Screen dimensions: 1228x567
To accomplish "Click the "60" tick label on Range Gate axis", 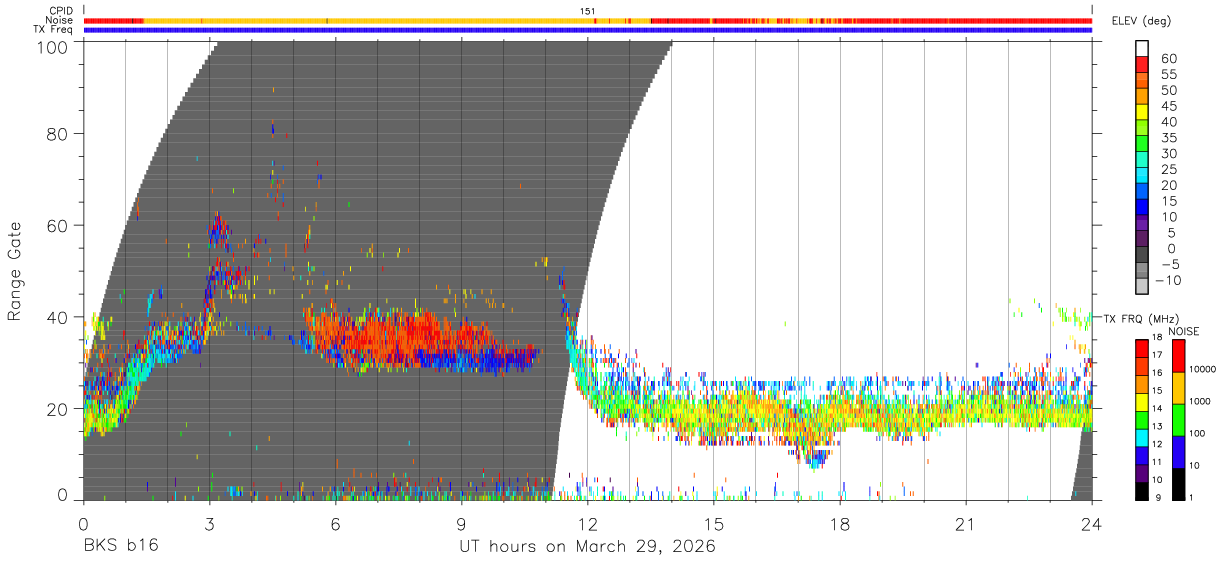I will 57,226.
